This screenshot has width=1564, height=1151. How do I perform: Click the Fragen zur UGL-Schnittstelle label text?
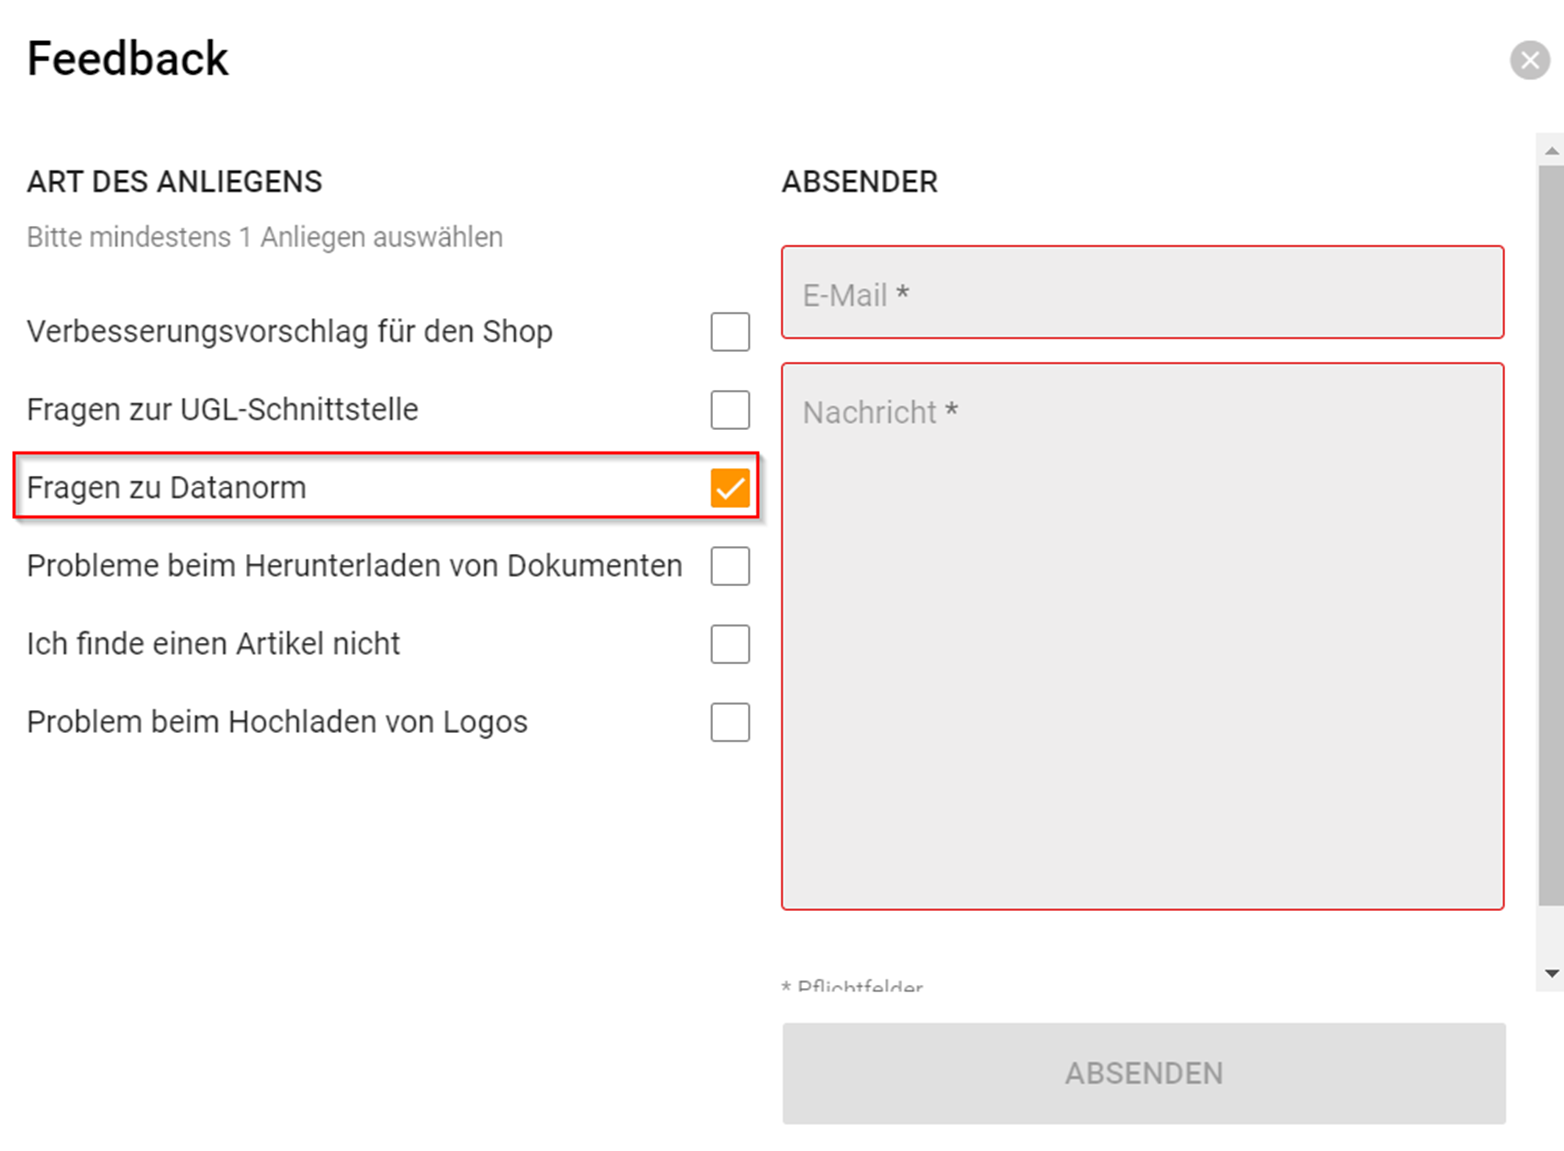coord(222,410)
